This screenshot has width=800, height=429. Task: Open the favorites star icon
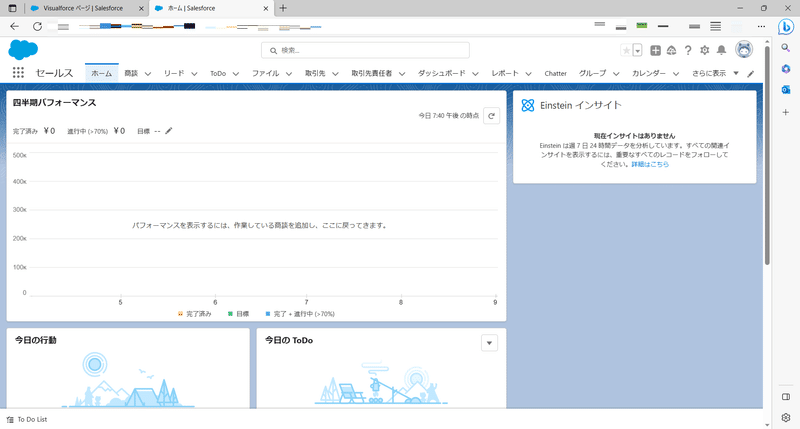coord(626,50)
